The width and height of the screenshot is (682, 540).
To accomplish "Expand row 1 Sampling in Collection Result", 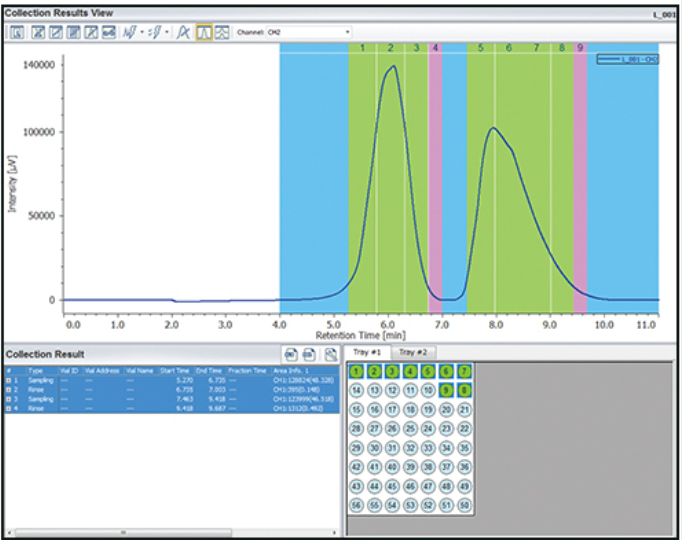I will (8, 380).
